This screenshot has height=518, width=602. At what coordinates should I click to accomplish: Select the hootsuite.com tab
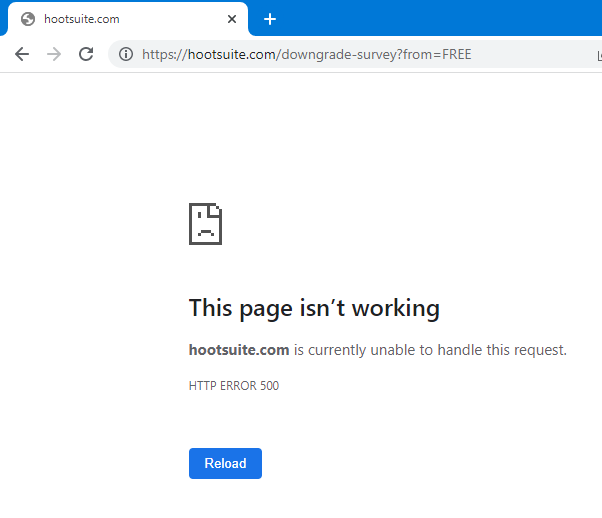pos(128,19)
